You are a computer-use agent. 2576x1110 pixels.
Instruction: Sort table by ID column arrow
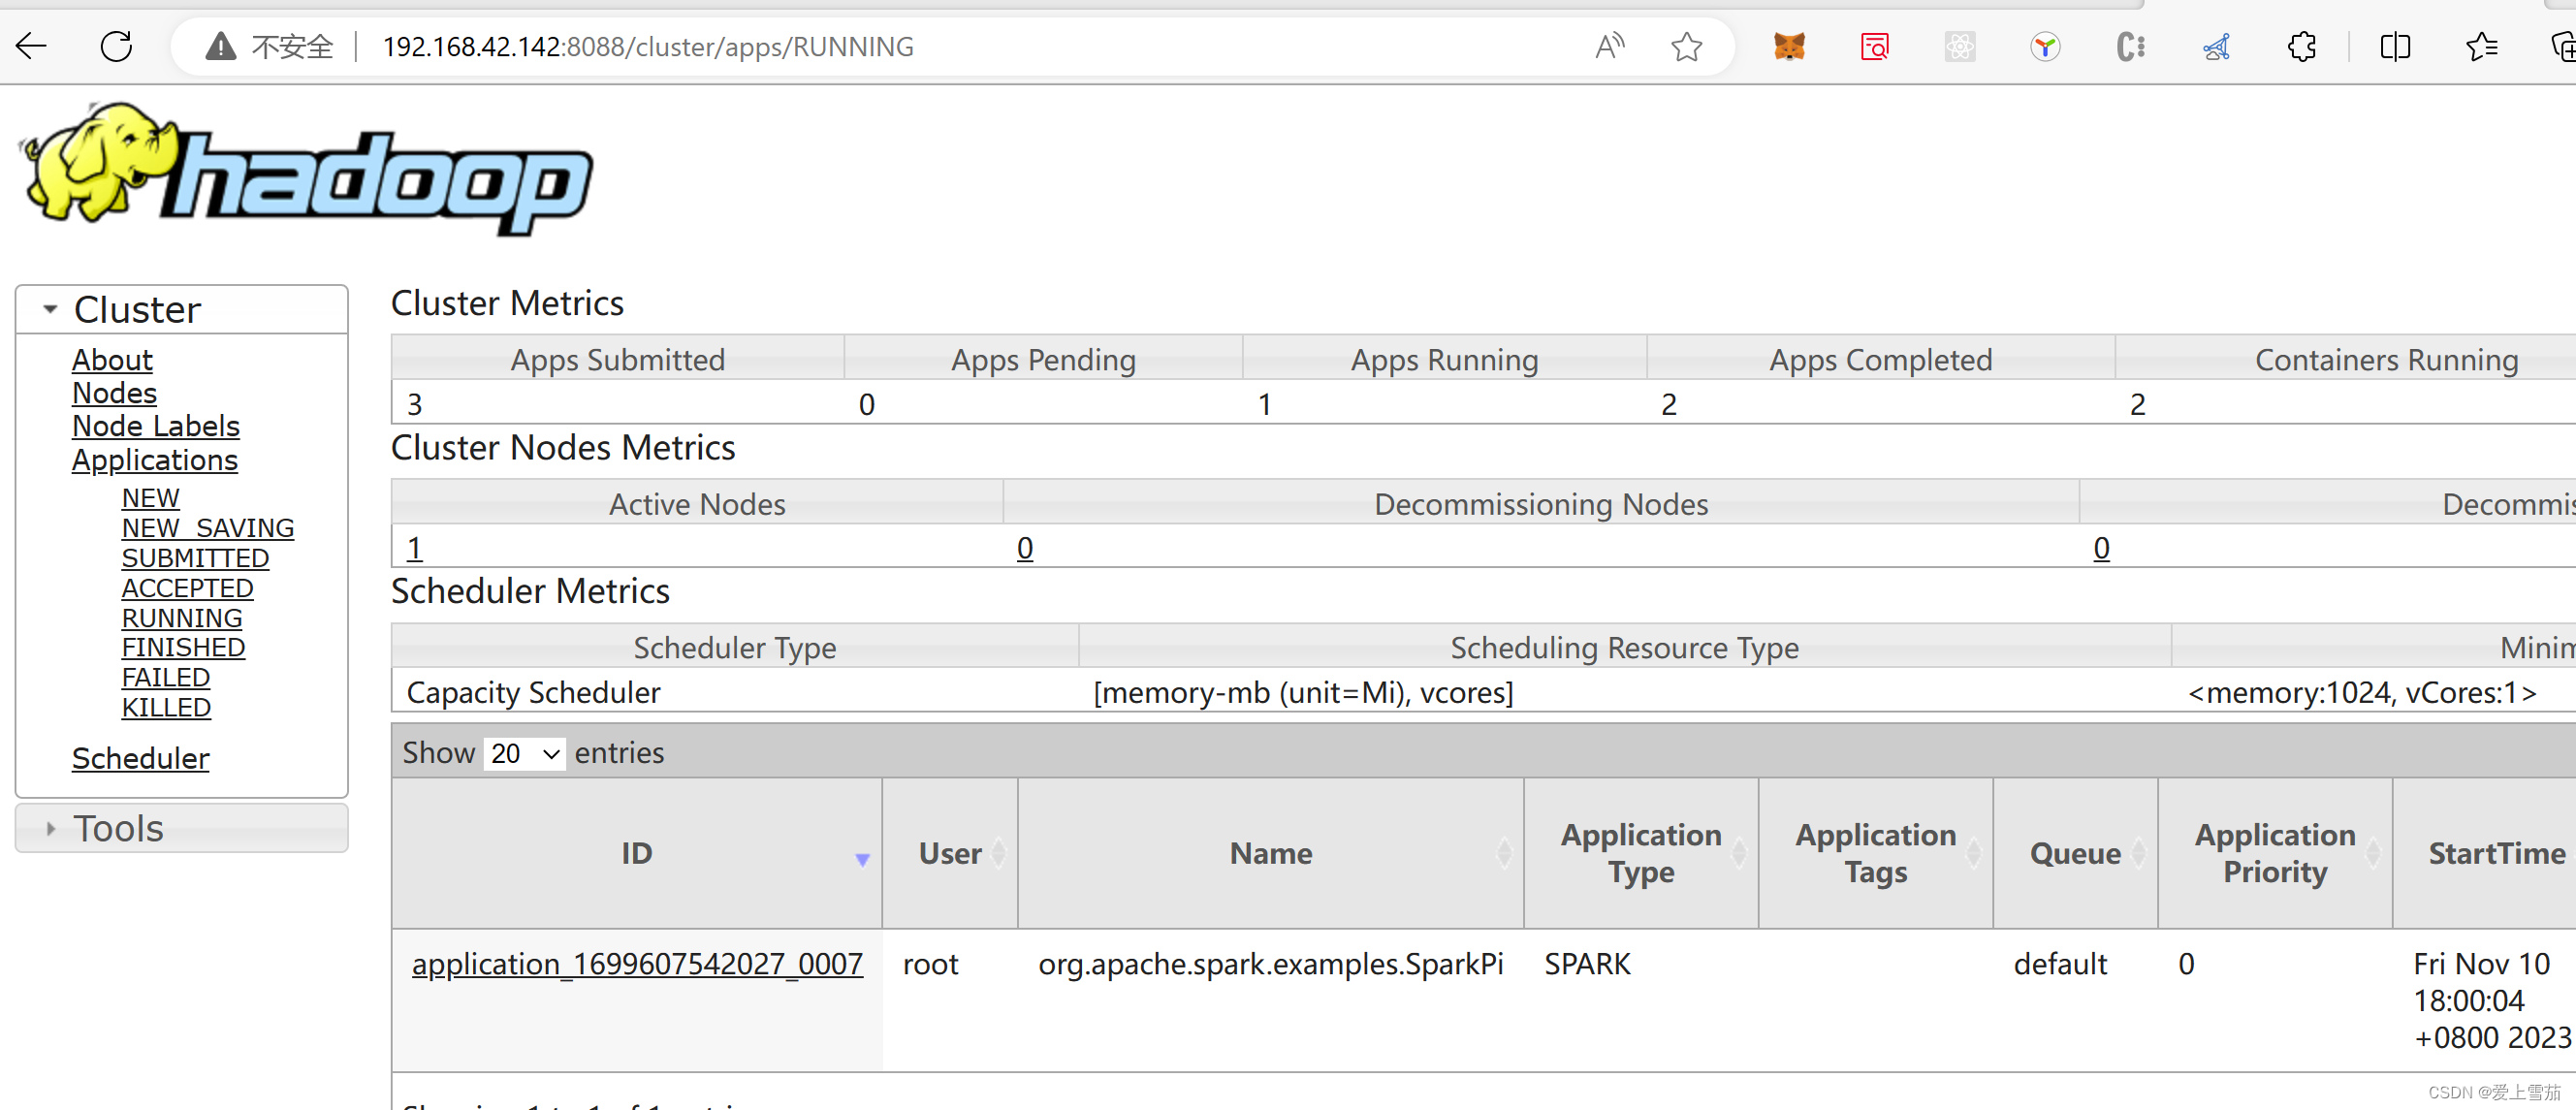[862, 858]
